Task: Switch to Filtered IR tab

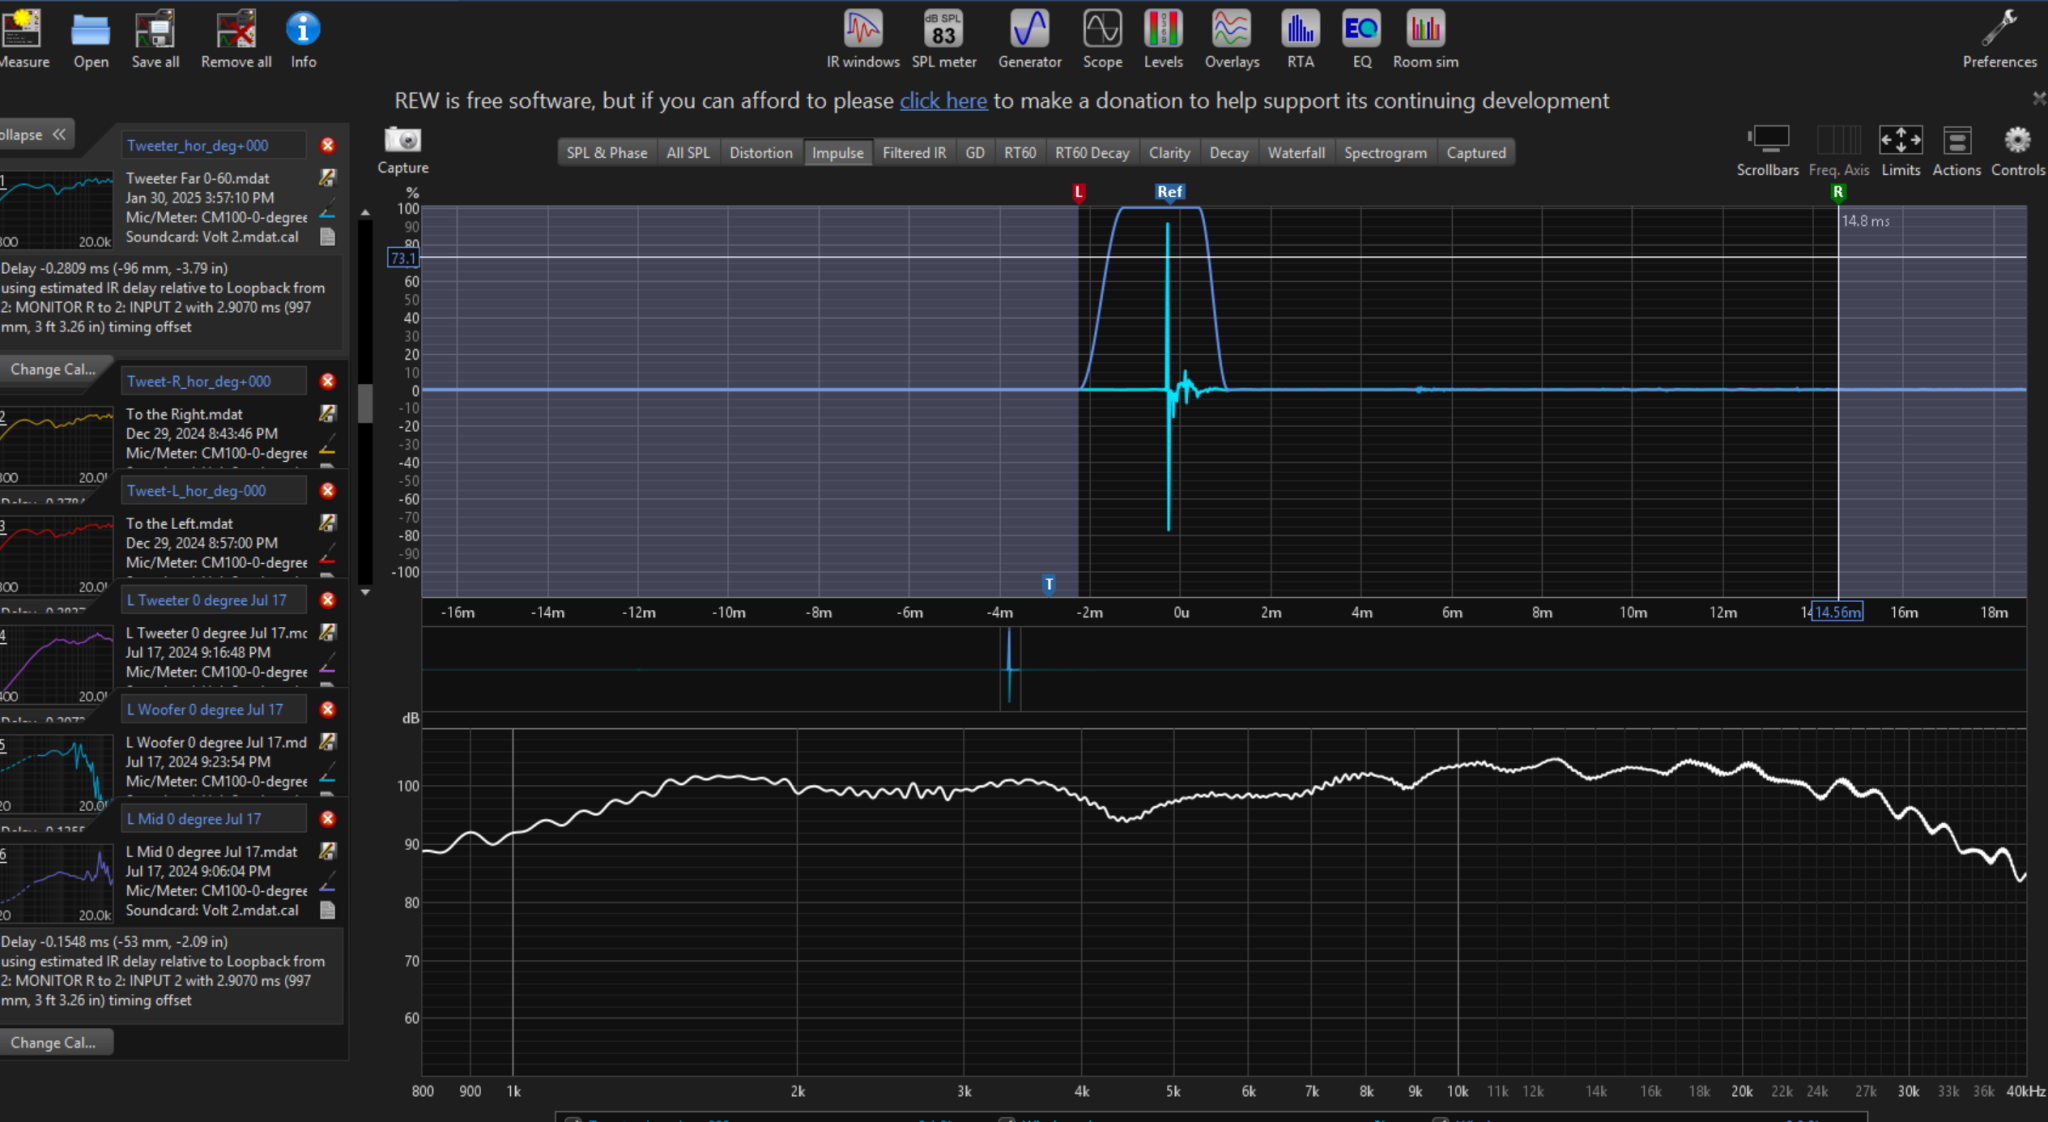Action: 914,152
